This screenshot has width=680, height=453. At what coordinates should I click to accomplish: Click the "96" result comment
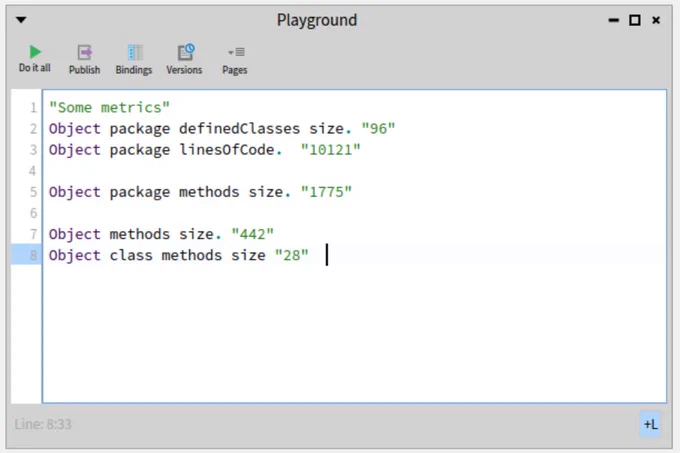pyautogui.click(x=378, y=128)
